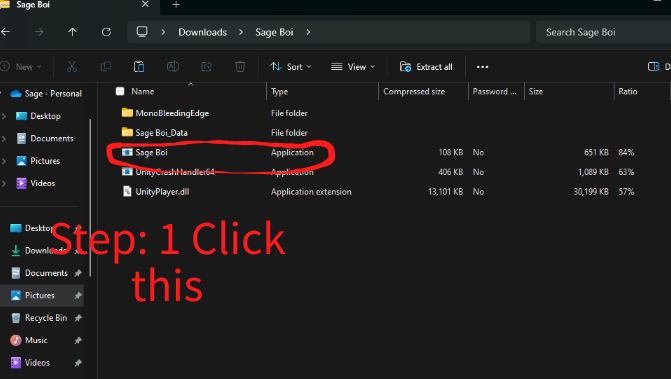Open pinned Videos in quick access
Image resolution: width=671 pixels, height=379 pixels.
click(x=45, y=363)
